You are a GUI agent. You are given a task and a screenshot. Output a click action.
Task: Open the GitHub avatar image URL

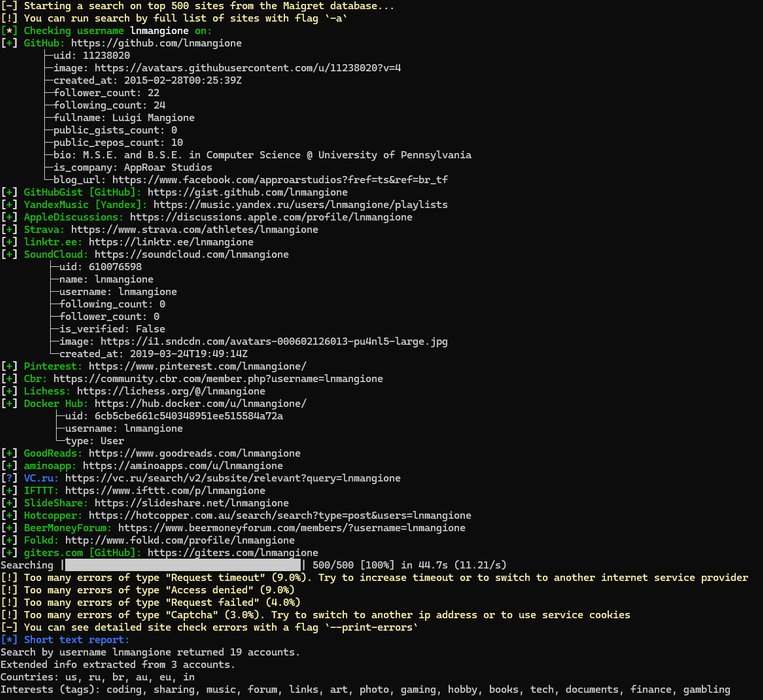[248, 68]
